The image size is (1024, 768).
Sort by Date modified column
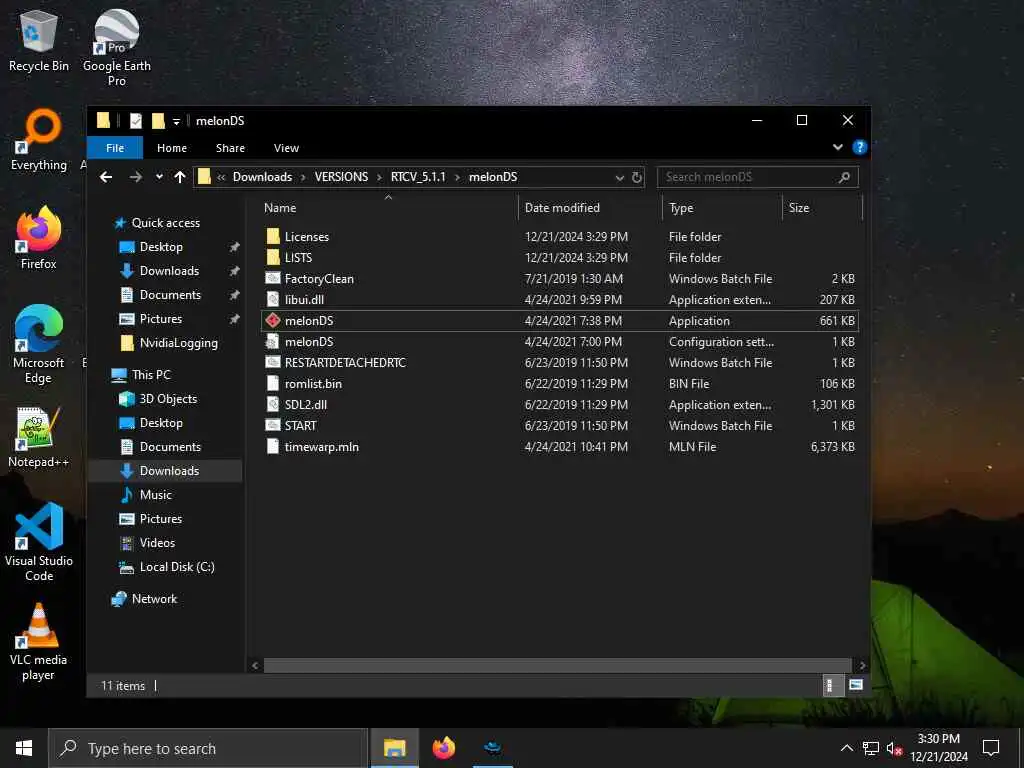pyautogui.click(x=590, y=208)
